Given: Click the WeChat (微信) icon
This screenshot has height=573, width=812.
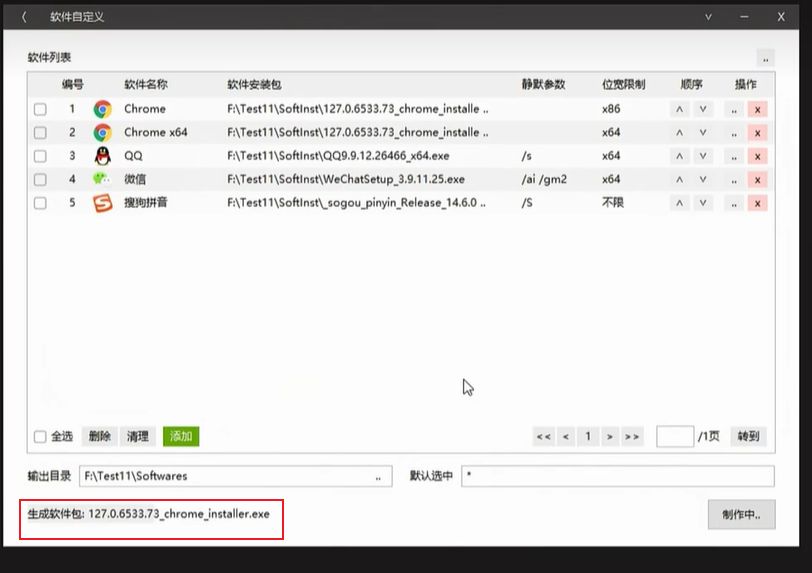Looking at the screenshot, I should coord(102,179).
